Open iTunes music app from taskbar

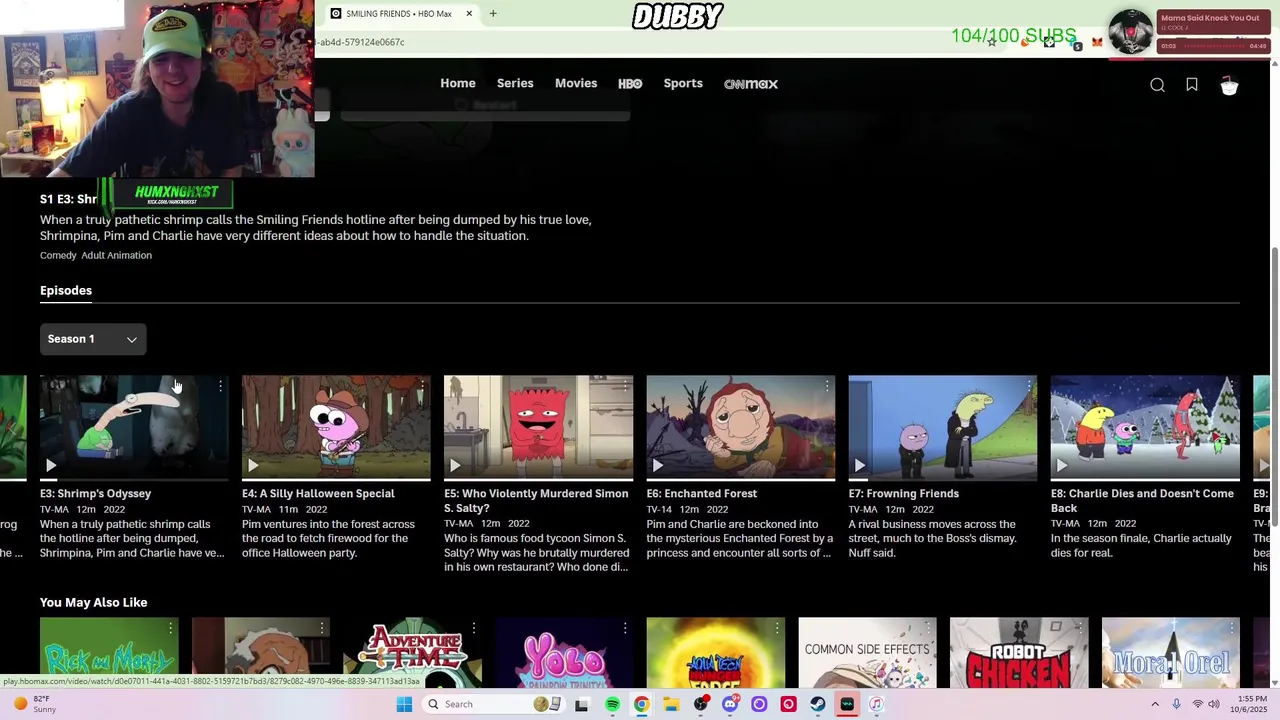[x=876, y=704]
